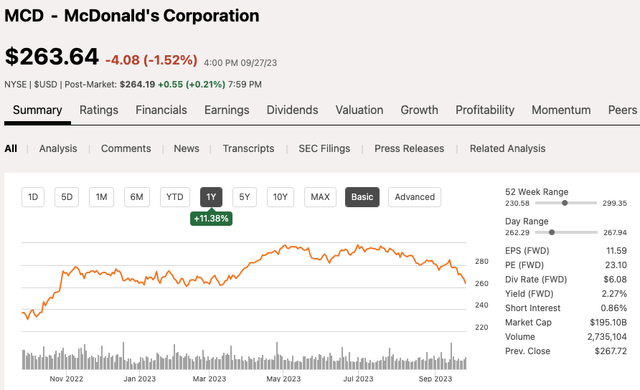640x390 pixels.
Task: Switch to the Ratings tab
Action: coord(99,110)
